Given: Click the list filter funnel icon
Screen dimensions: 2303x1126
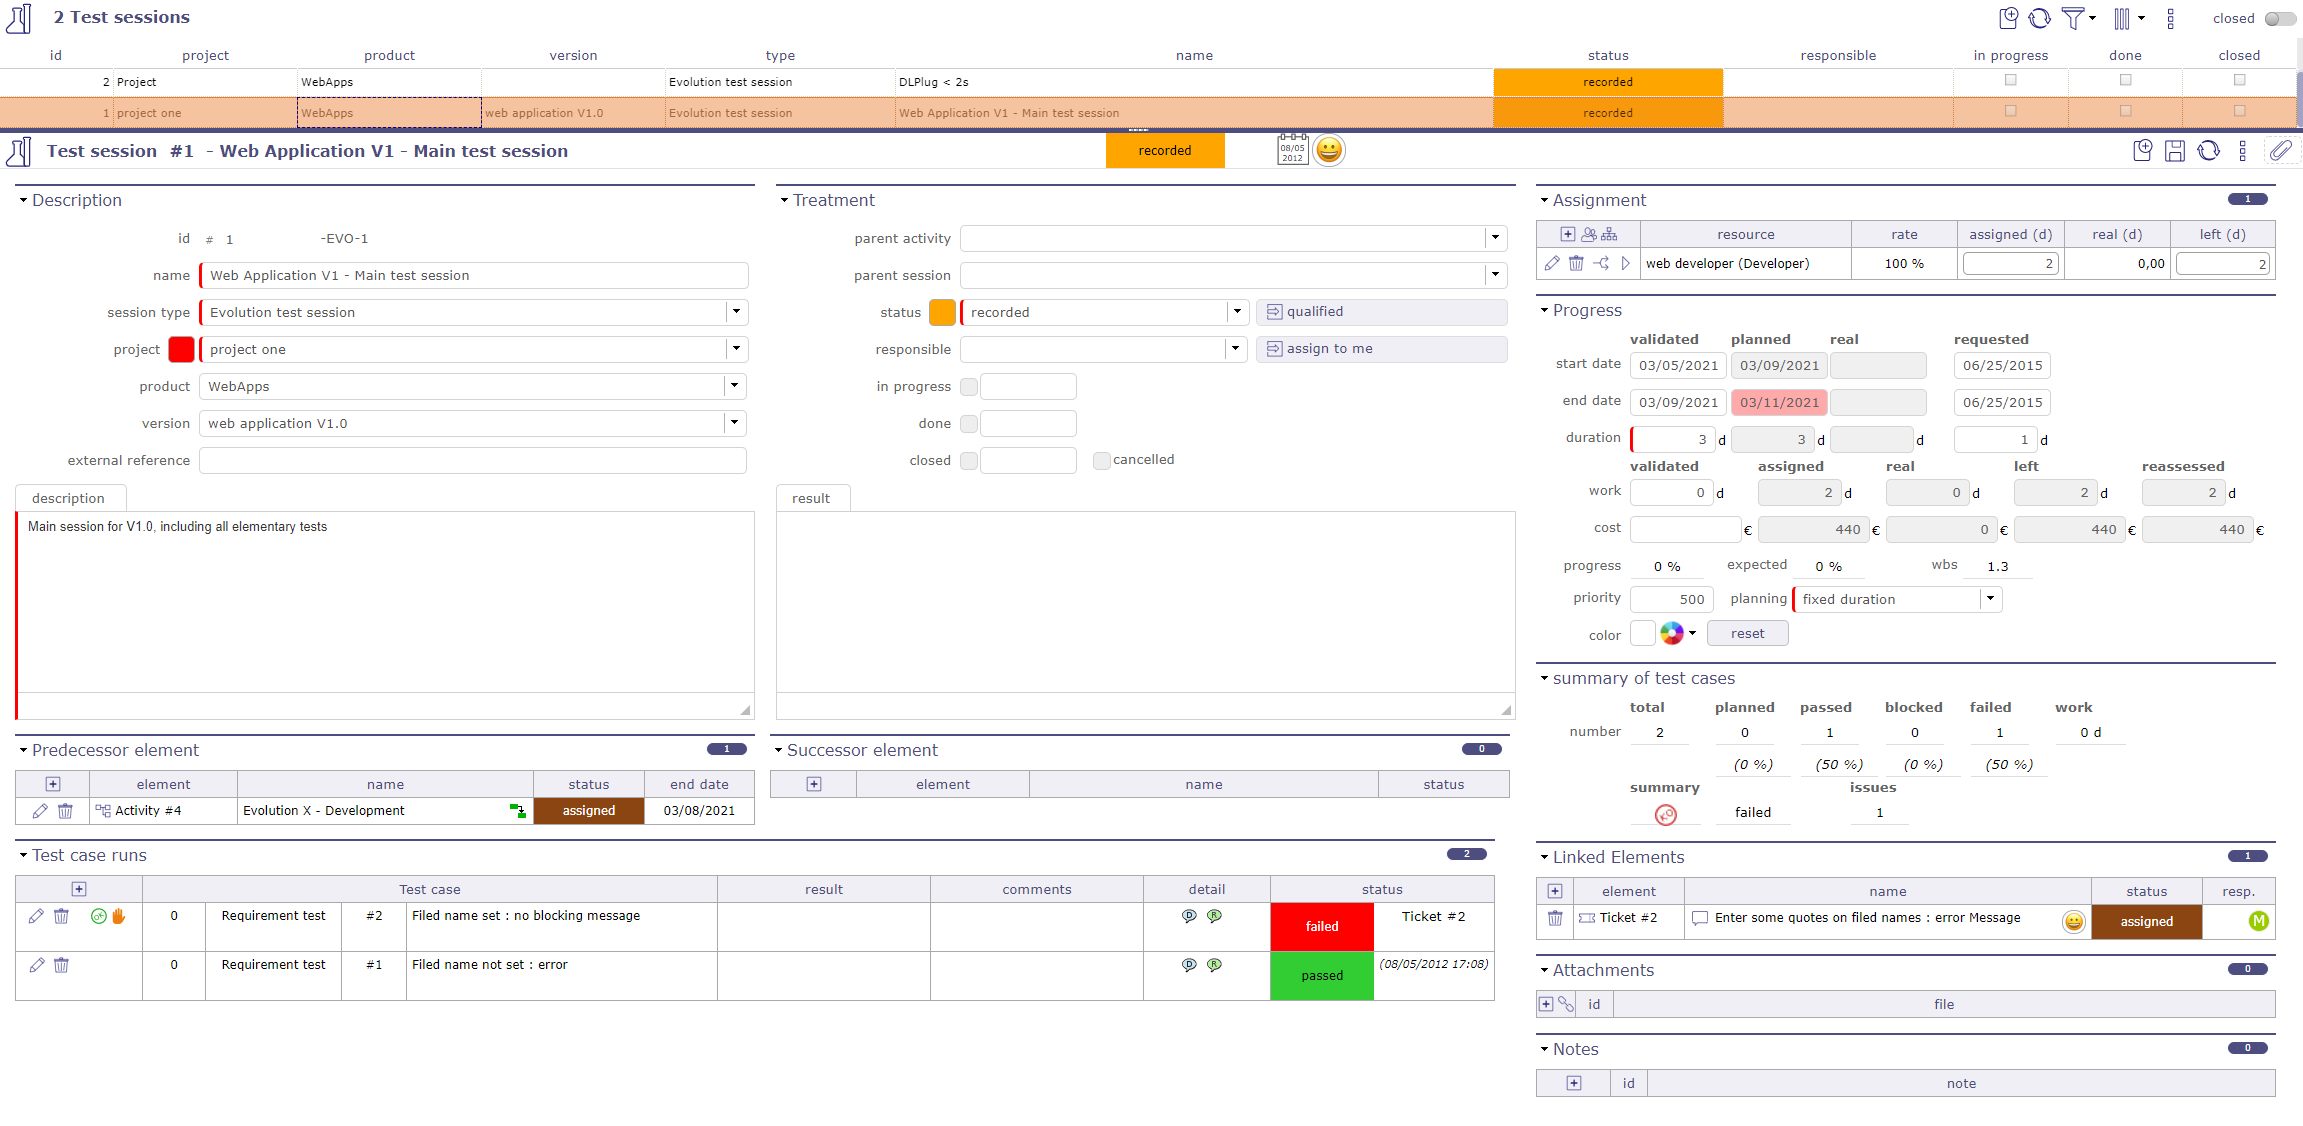Looking at the screenshot, I should pos(2072,18).
